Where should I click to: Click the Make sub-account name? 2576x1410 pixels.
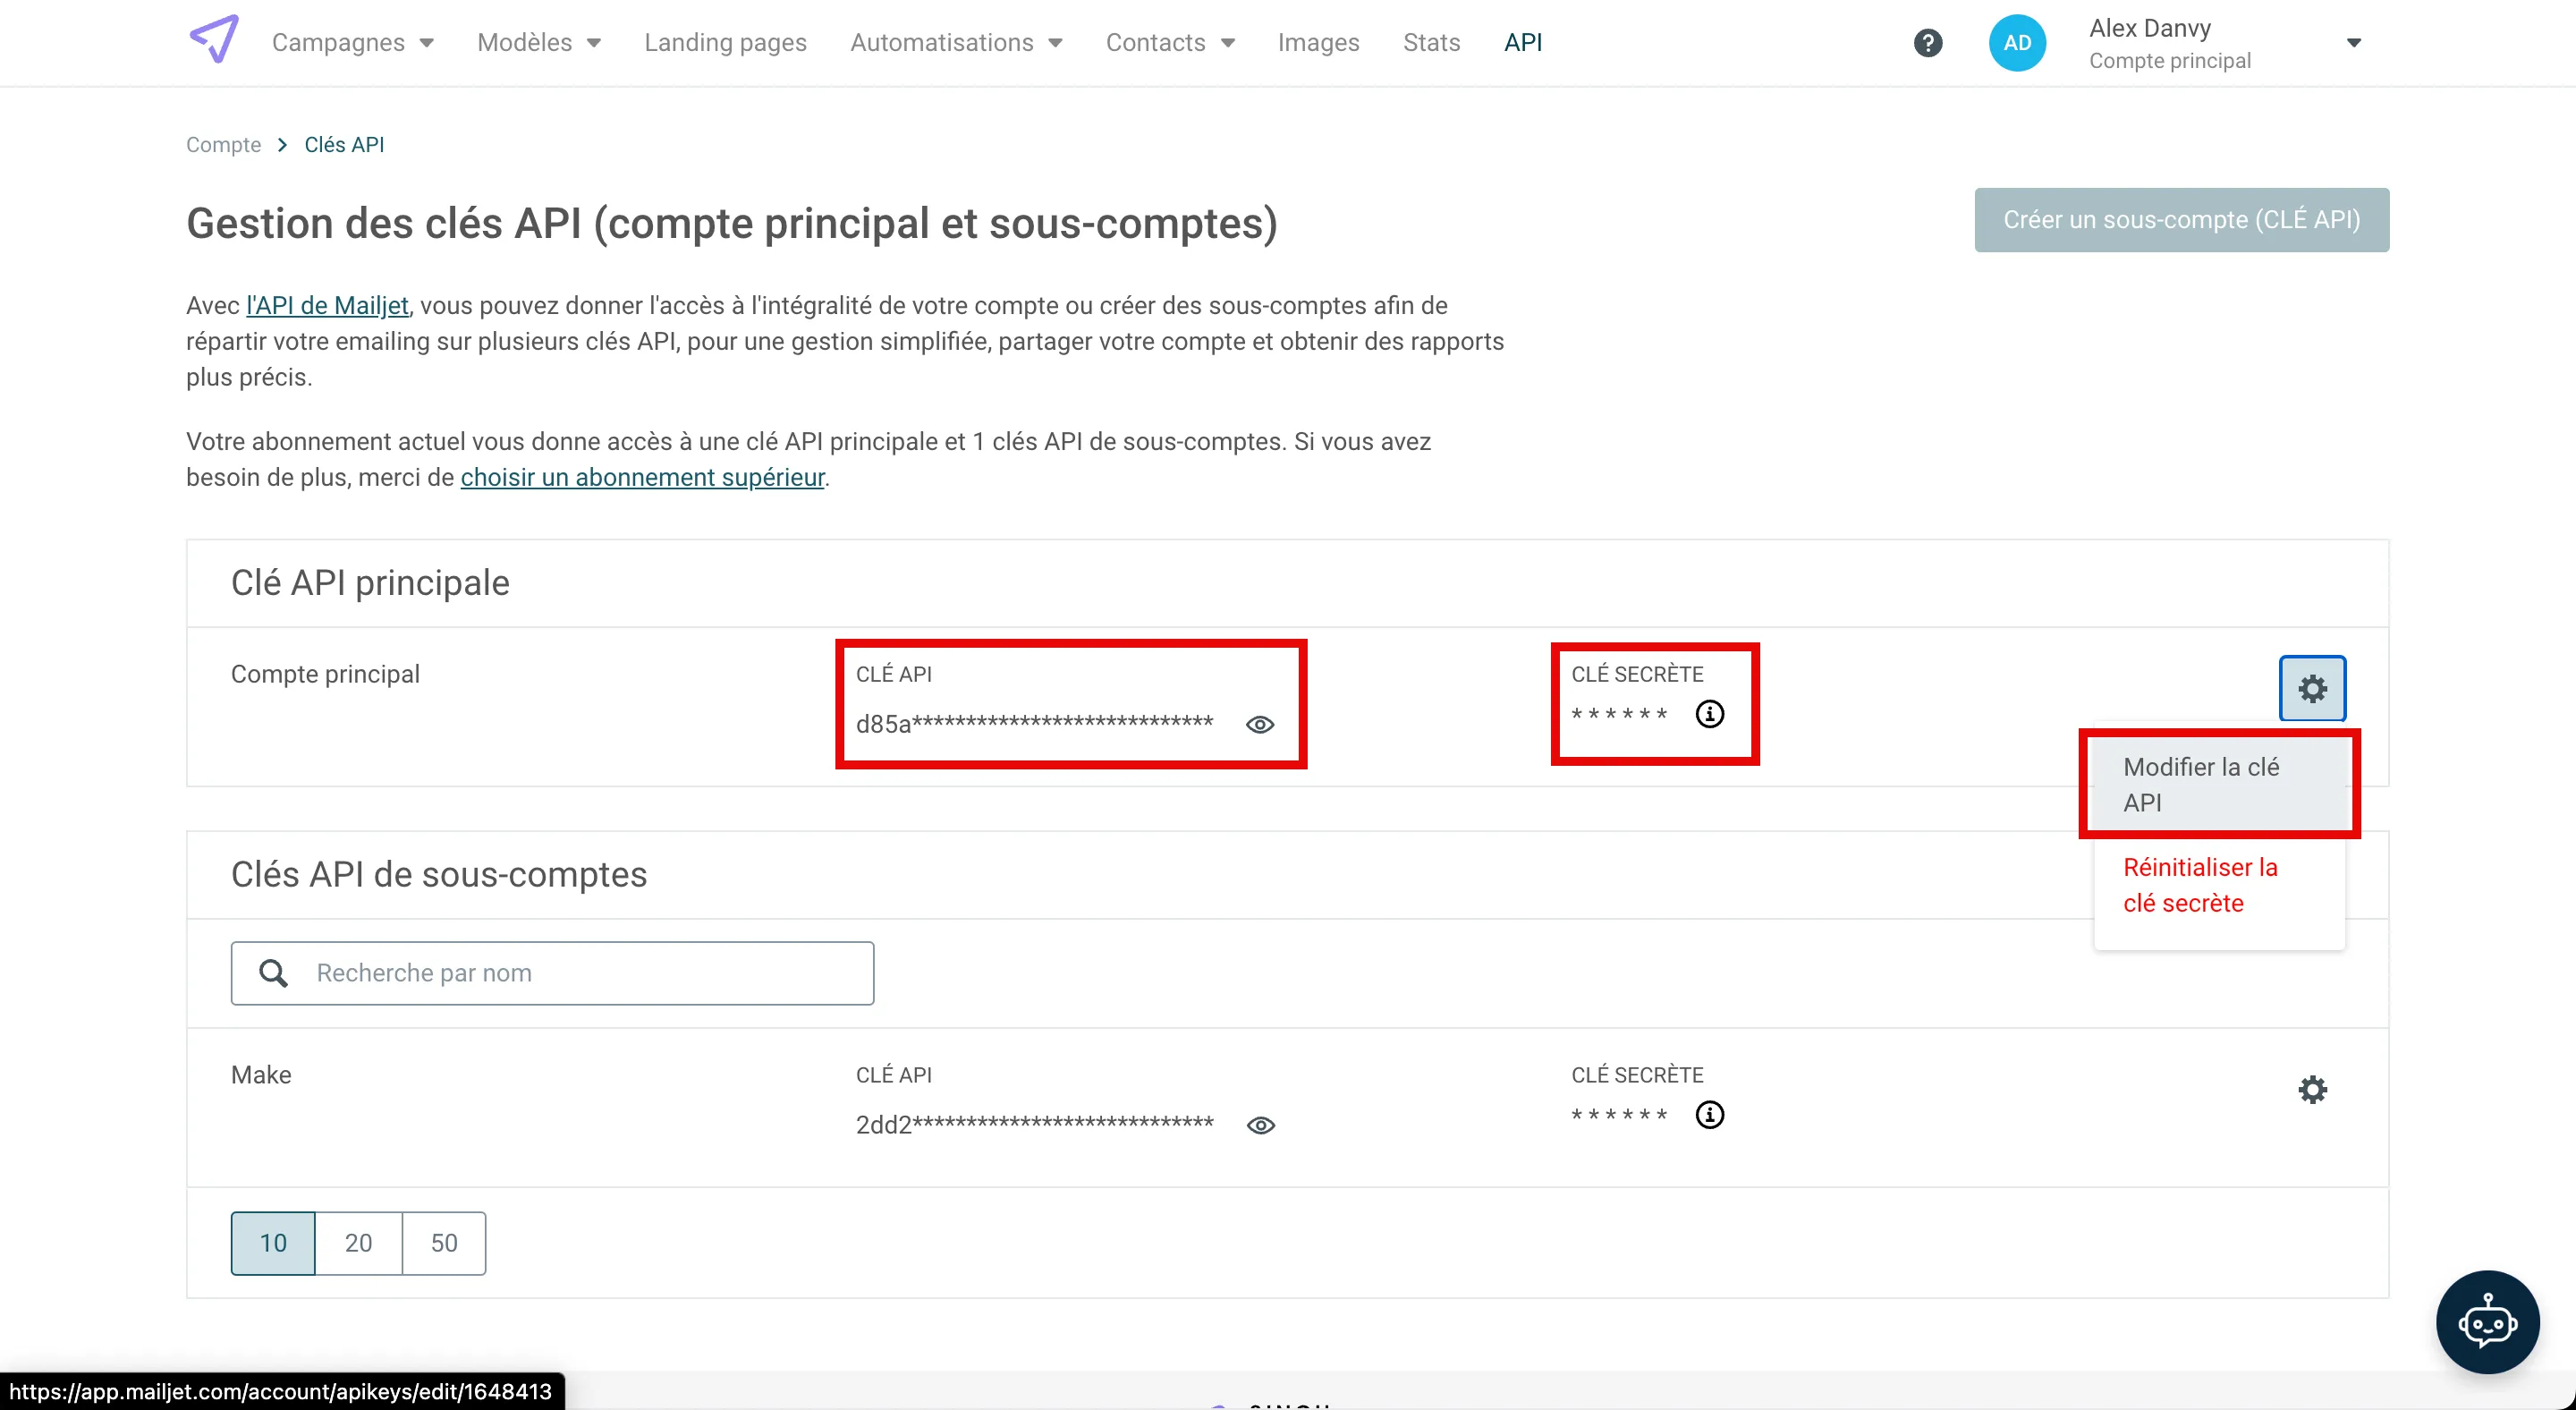pos(261,1075)
